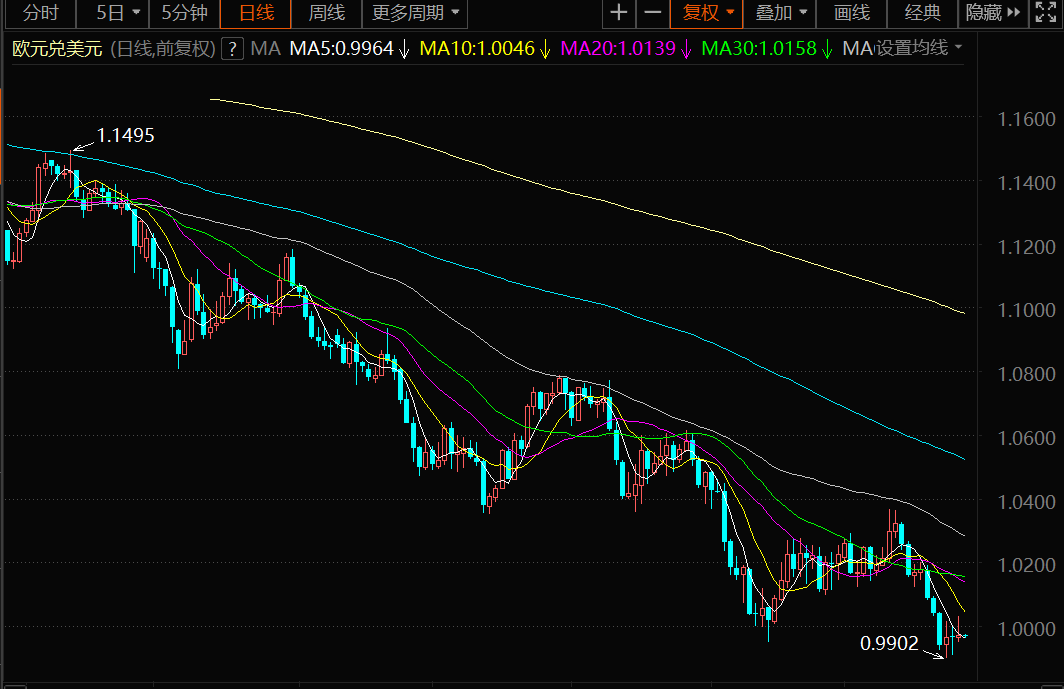This screenshot has width=1064, height=689.
Task: Activate the 画线 drawing tool button
Action: point(852,13)
